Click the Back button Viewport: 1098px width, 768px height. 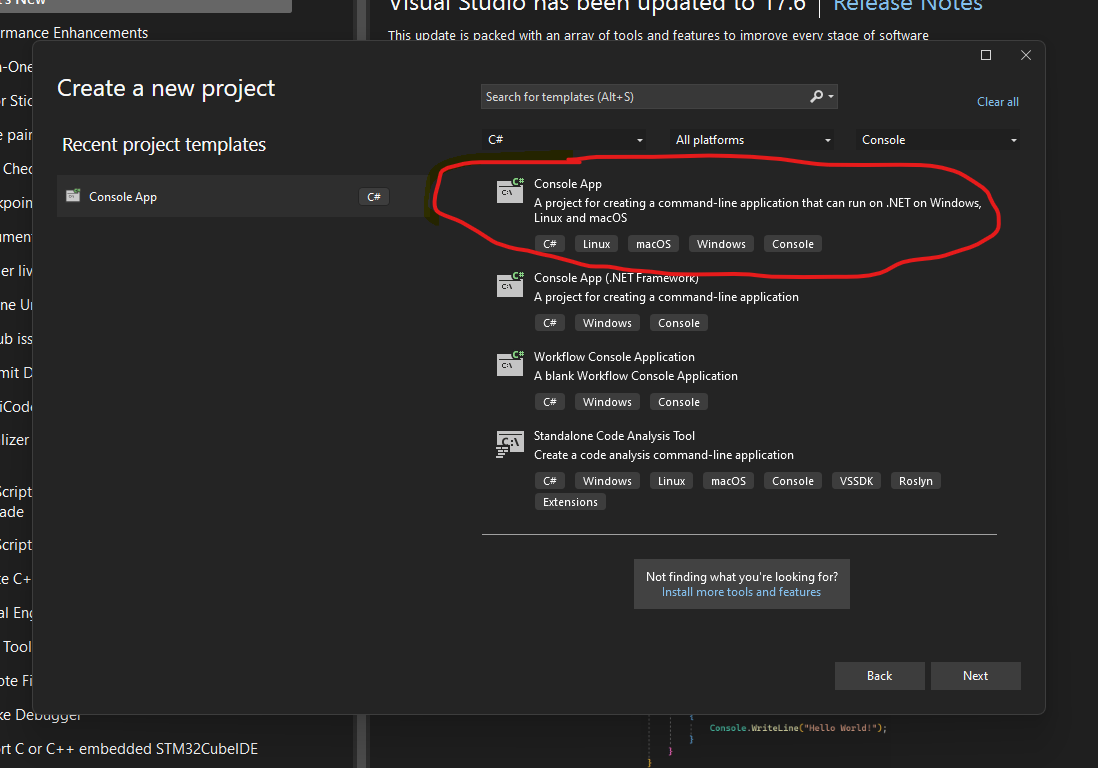880,676
